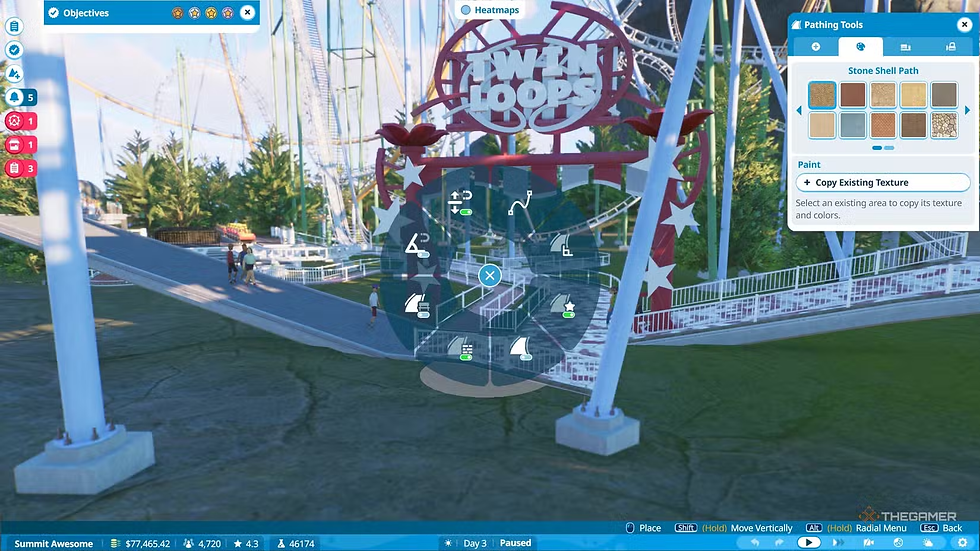
Task: Open the bell notifications showing 5
Action: tap(21, 97)
